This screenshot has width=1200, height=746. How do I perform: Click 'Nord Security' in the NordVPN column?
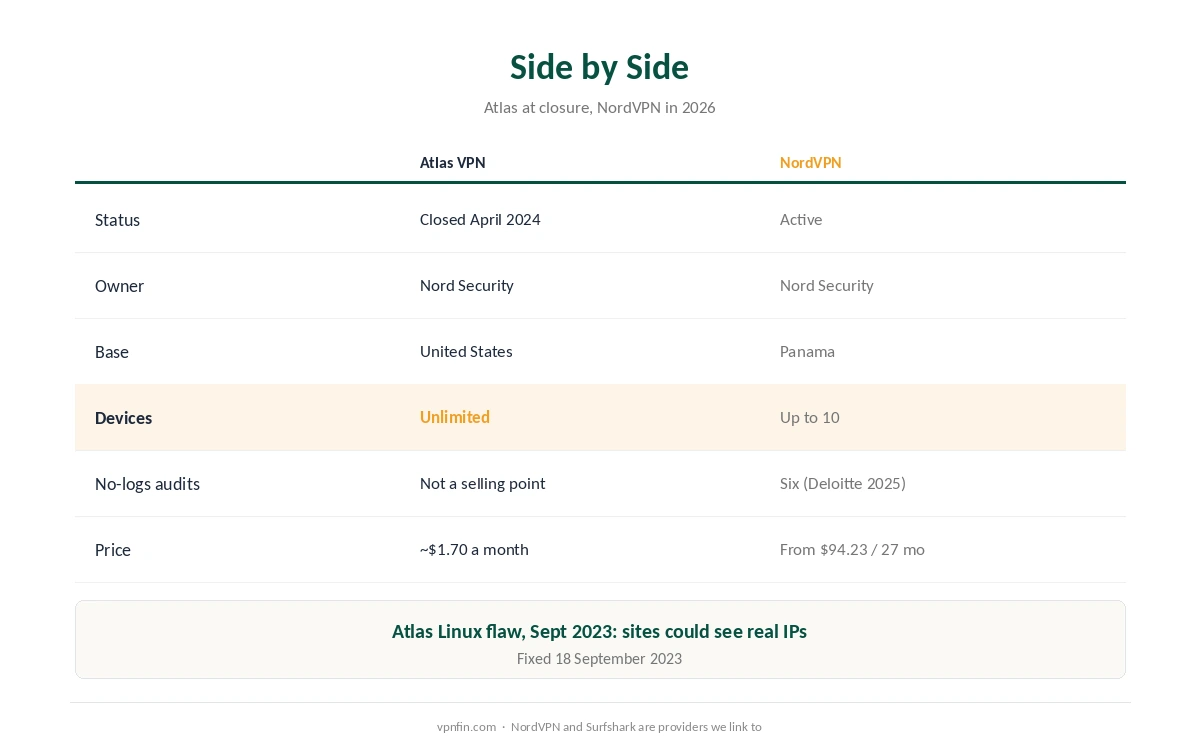click(x=826, y=286)
